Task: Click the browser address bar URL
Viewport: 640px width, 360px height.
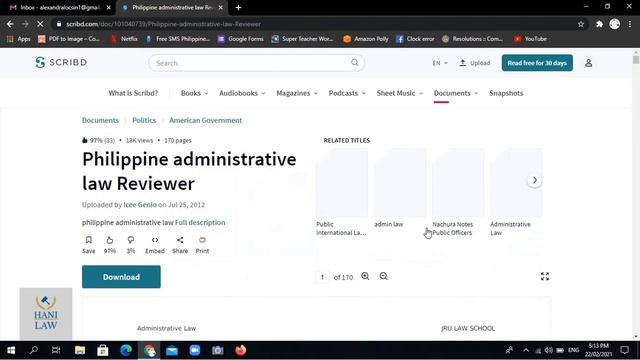Action: (163, 24)
